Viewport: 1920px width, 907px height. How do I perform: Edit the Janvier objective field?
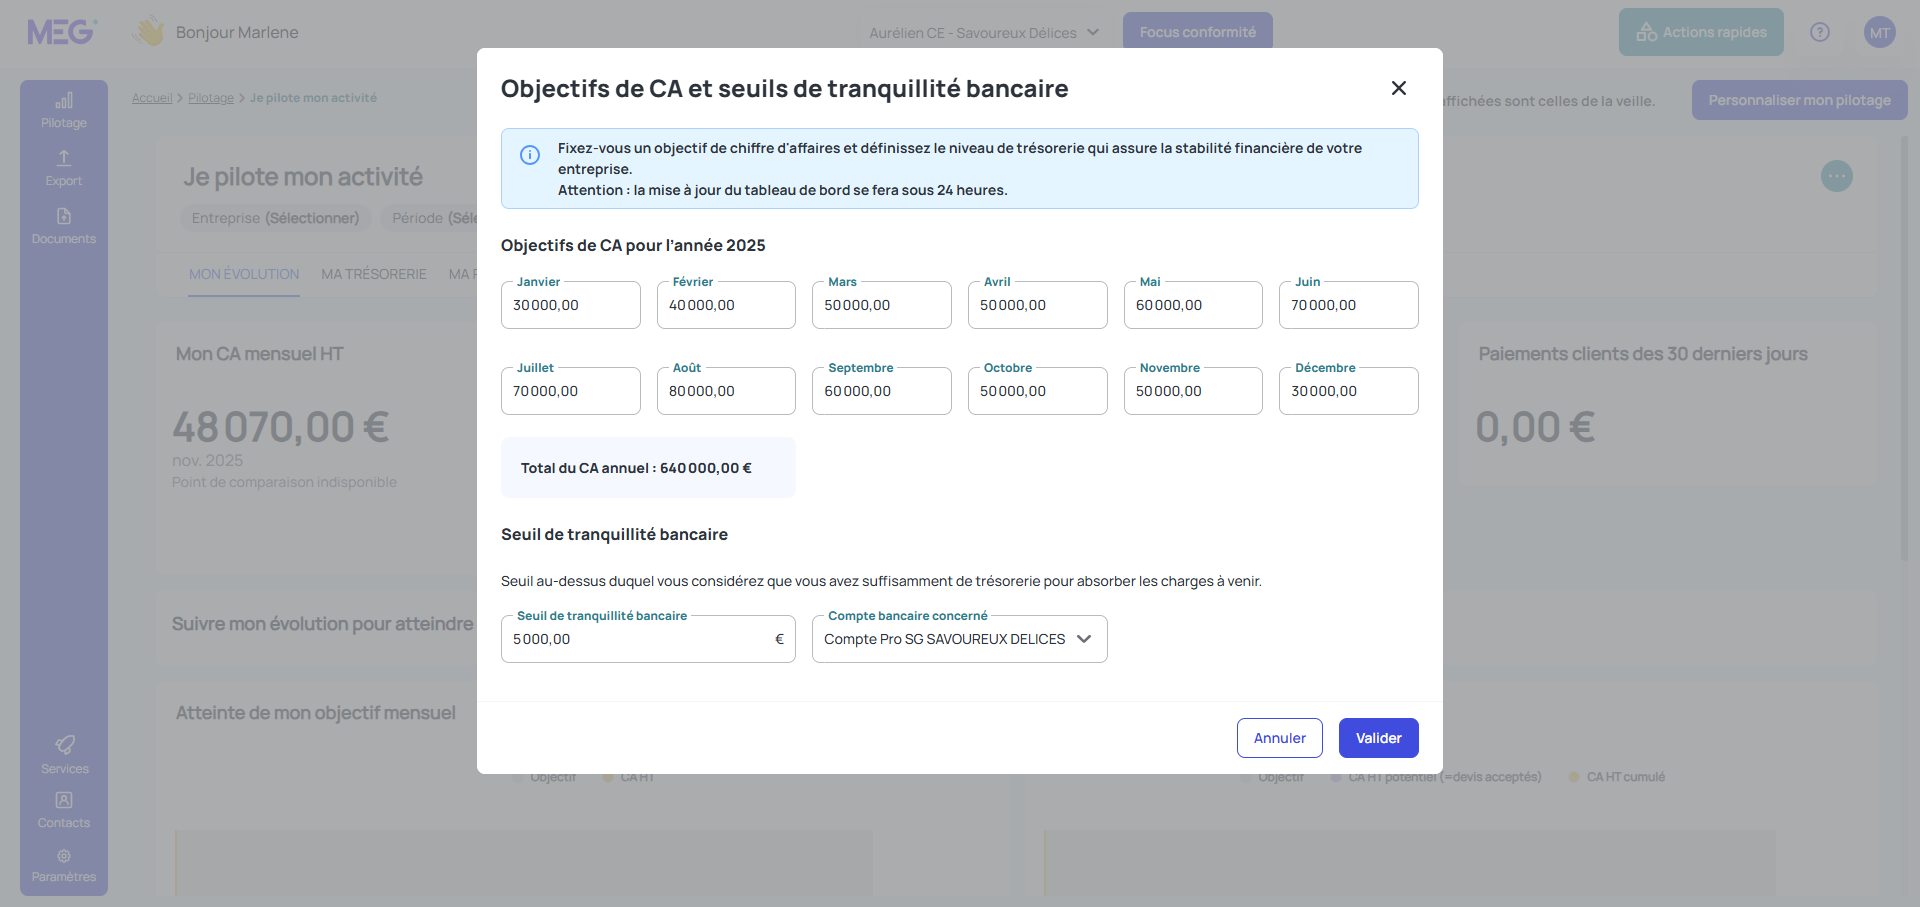click(x=571, y=305)
